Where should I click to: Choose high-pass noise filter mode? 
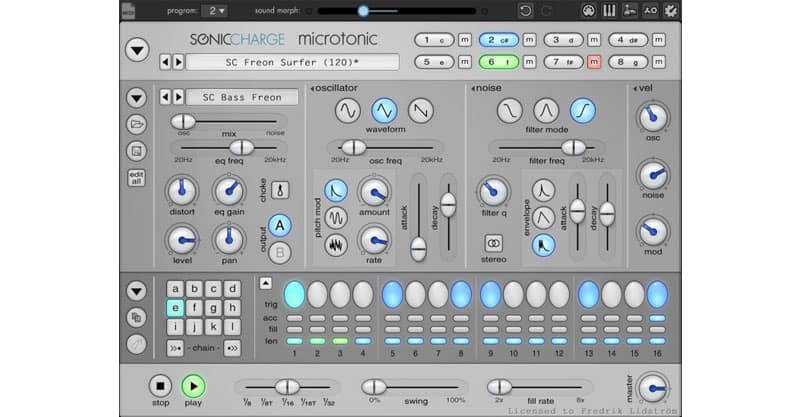tap(583, 110)
